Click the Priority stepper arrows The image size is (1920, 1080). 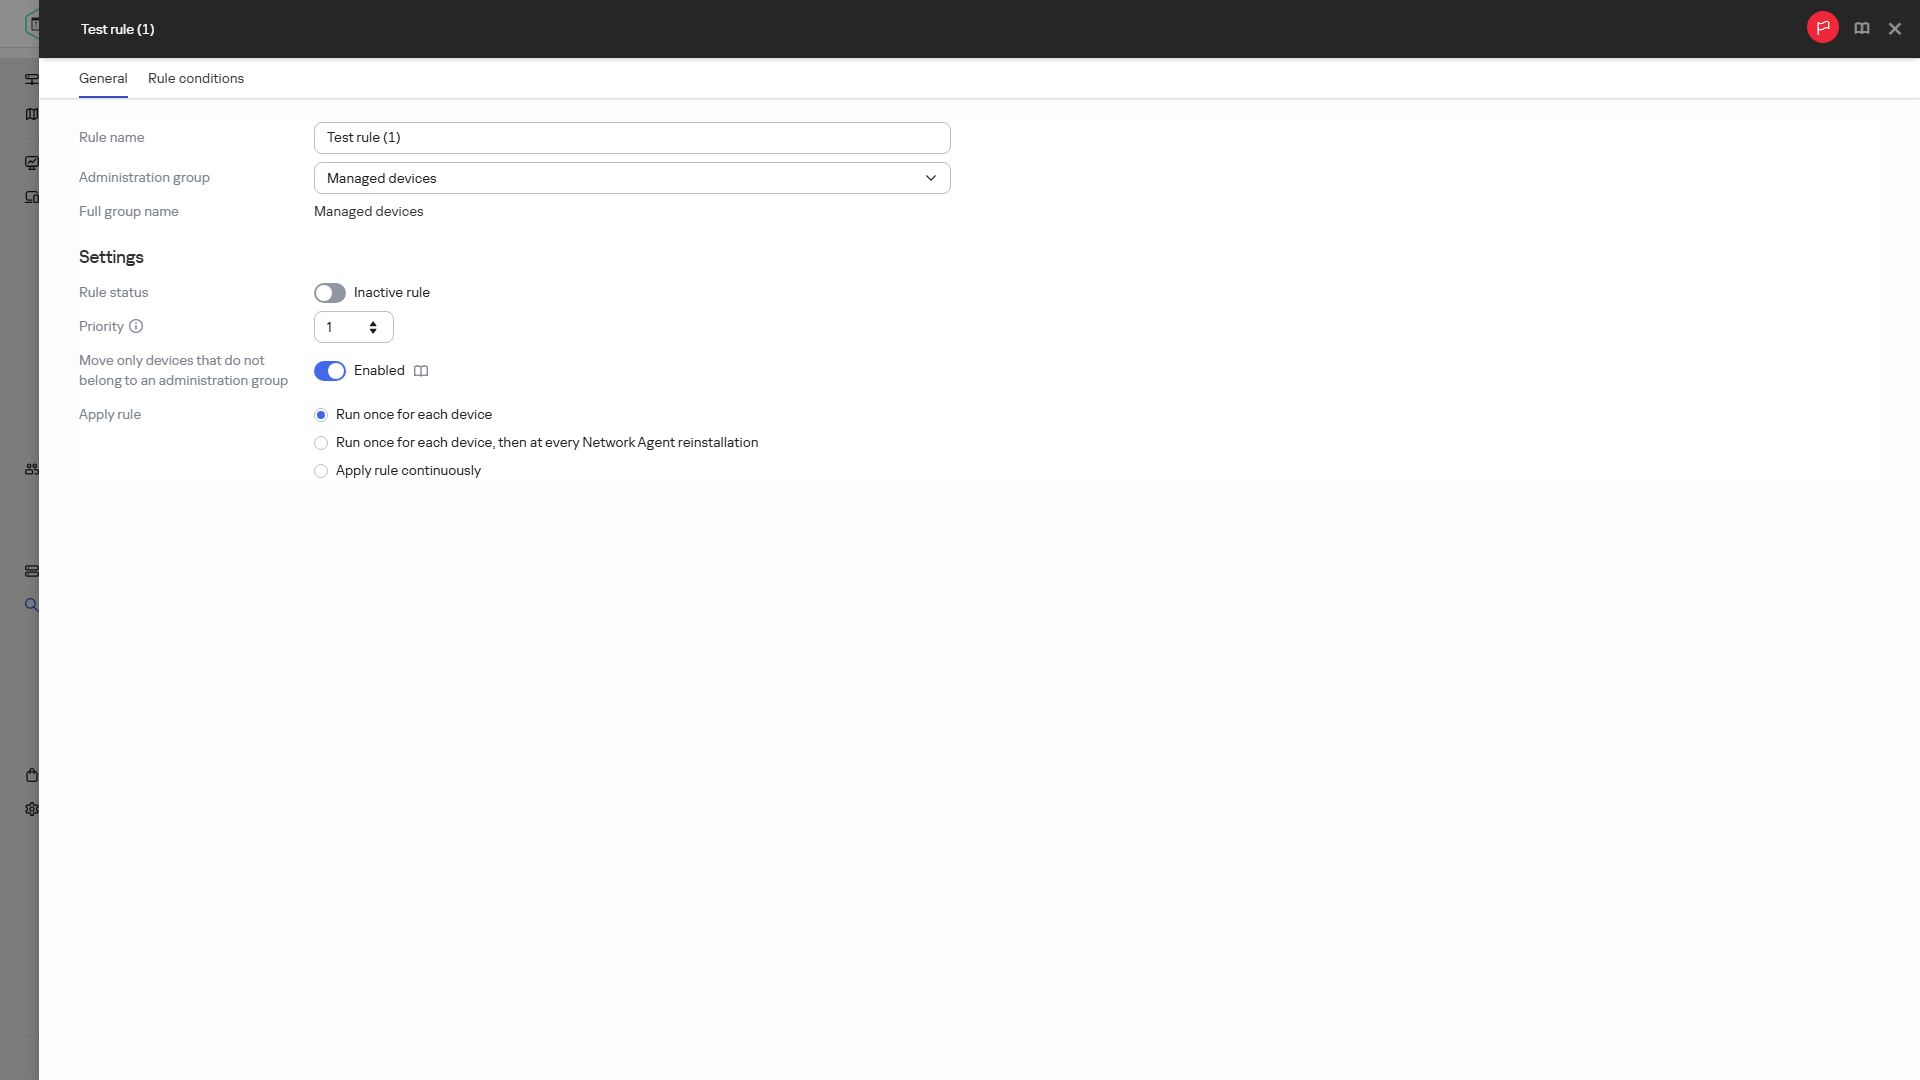pyautogui.click(x=373, y=327)
